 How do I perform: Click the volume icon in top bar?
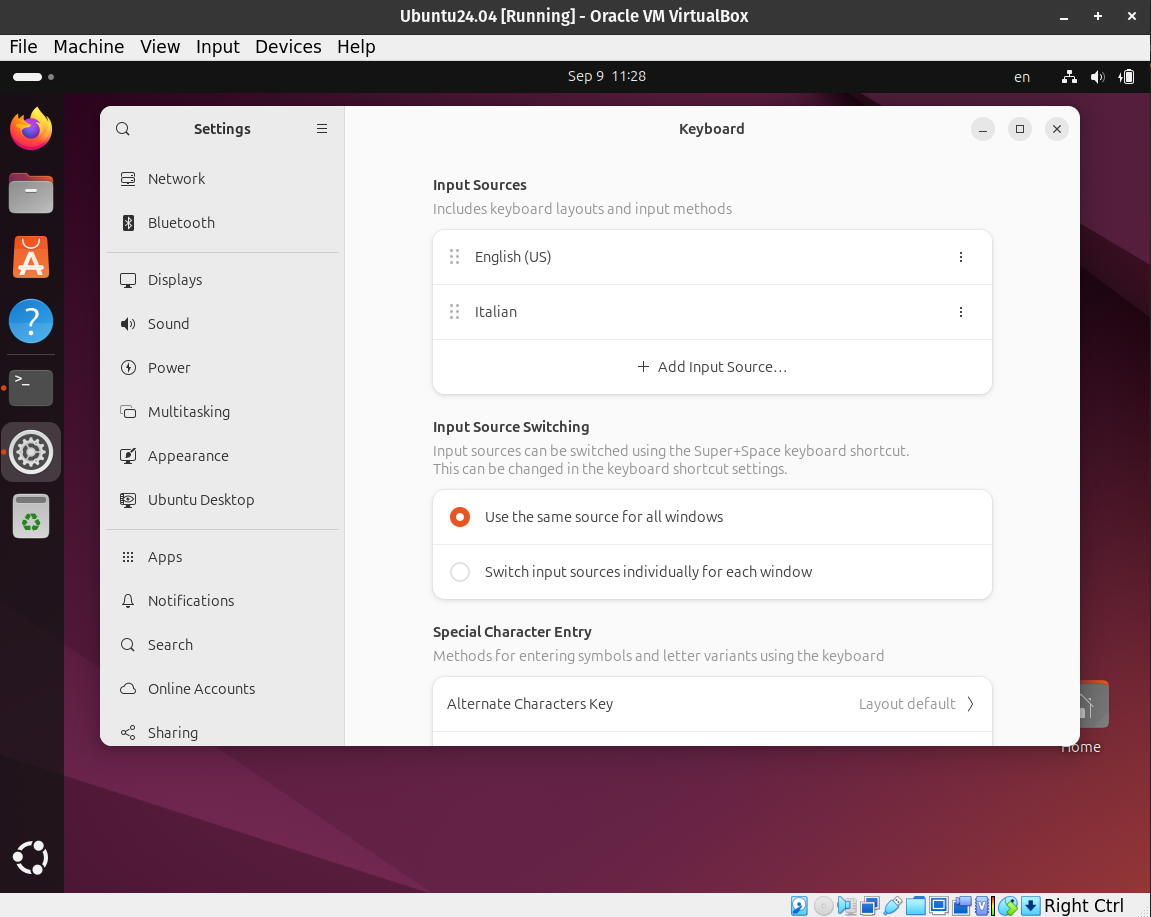click(1097, 77)
